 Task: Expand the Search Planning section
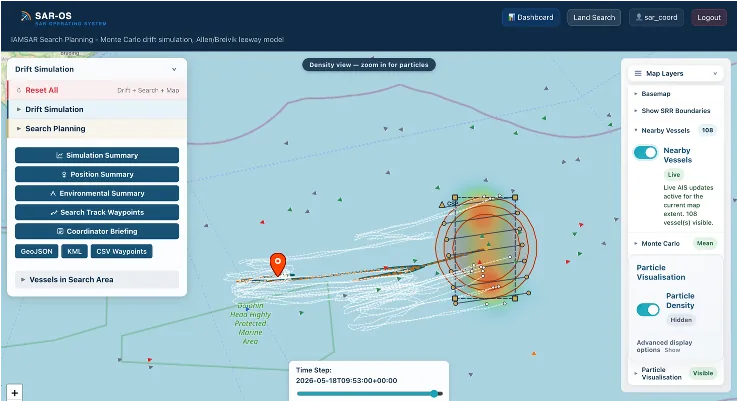pyautogui.click(x=97, y=129)
